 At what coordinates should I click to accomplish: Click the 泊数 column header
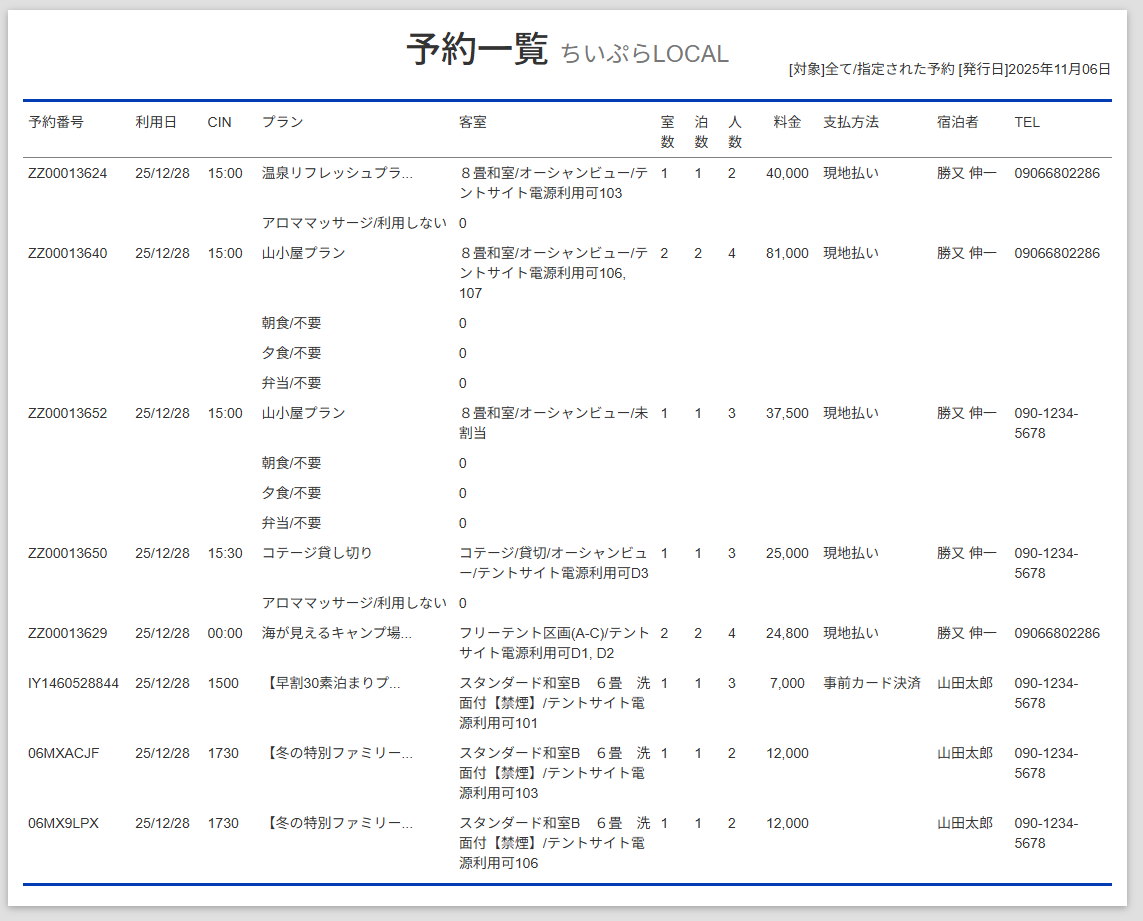click(x=701, y=132)
